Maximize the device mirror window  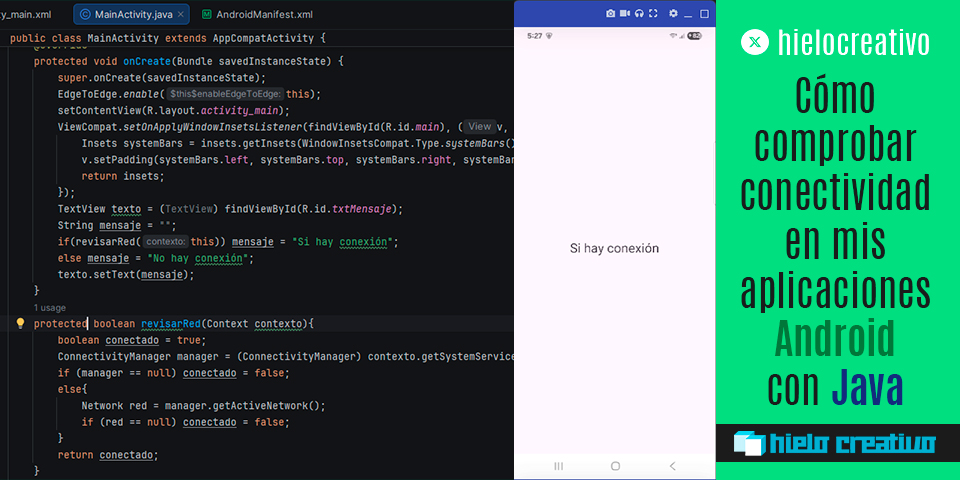(704, 13)
